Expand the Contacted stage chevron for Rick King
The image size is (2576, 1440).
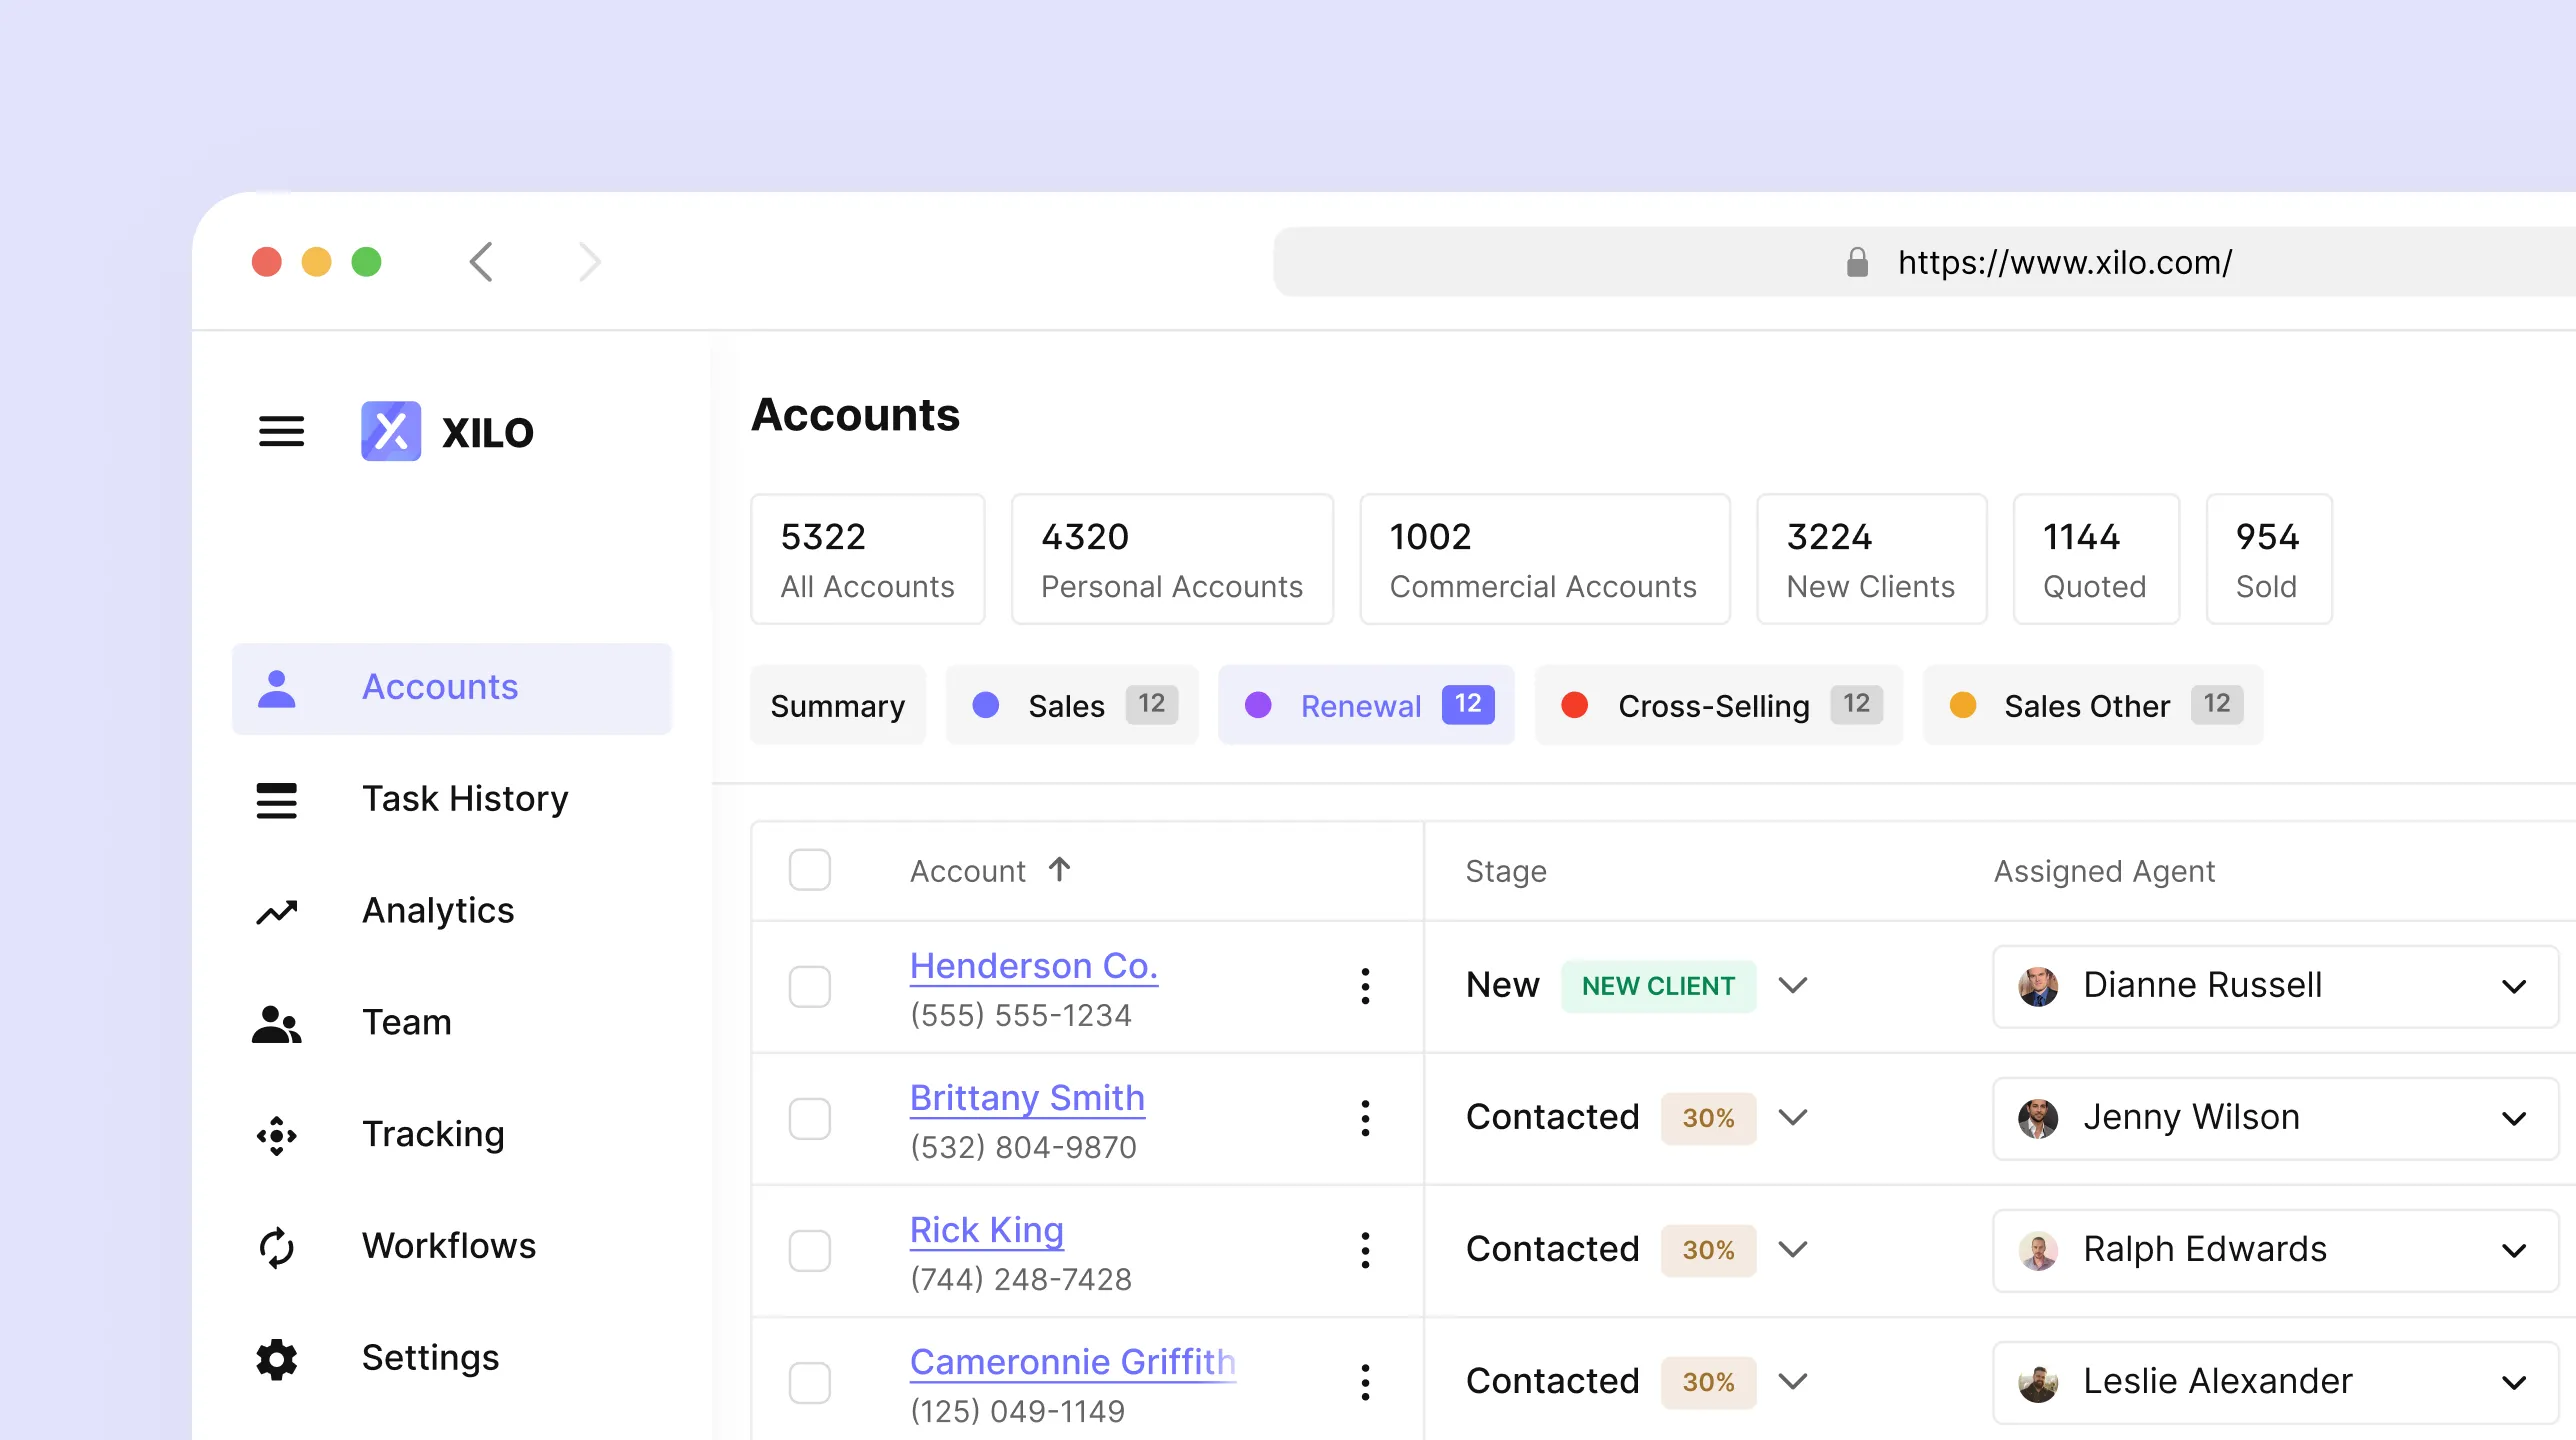(1793, 1249)
